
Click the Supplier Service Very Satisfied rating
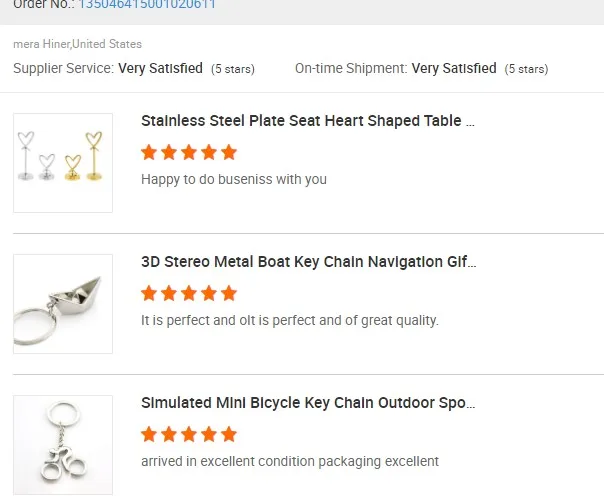(x=160, y=69)
